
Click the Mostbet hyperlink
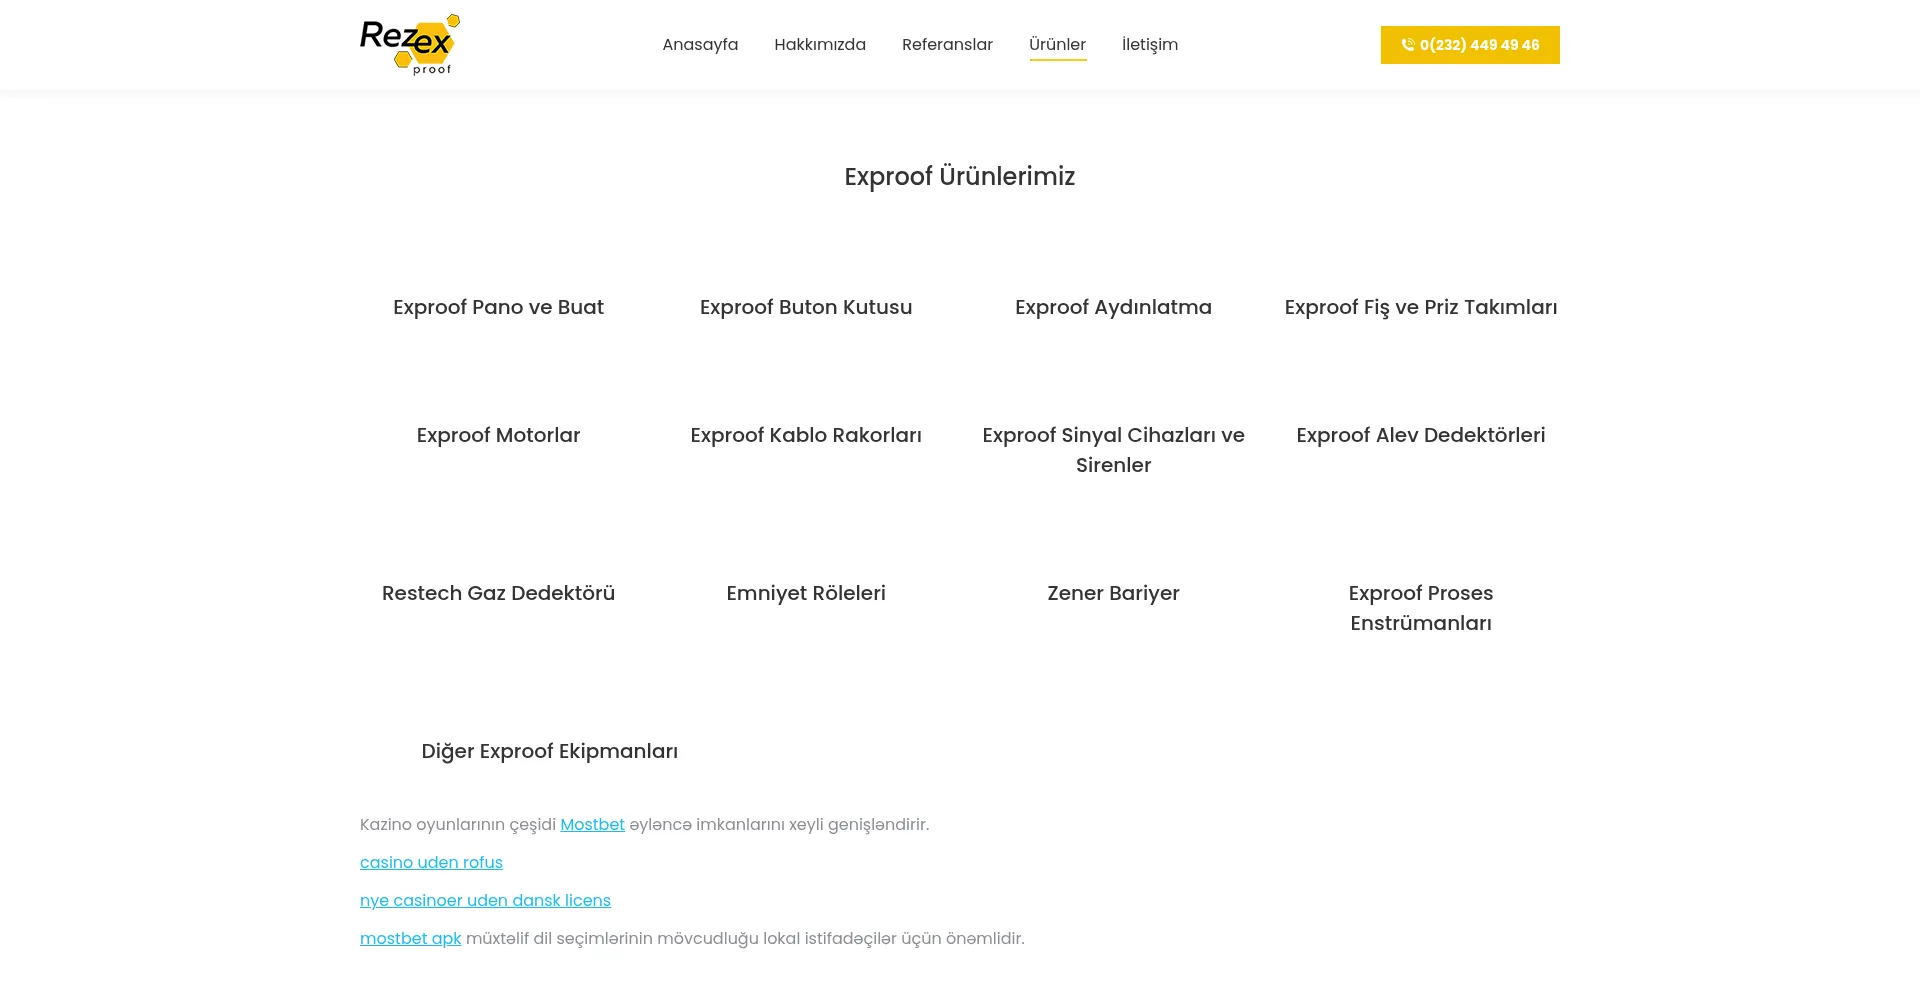(592, 825)
